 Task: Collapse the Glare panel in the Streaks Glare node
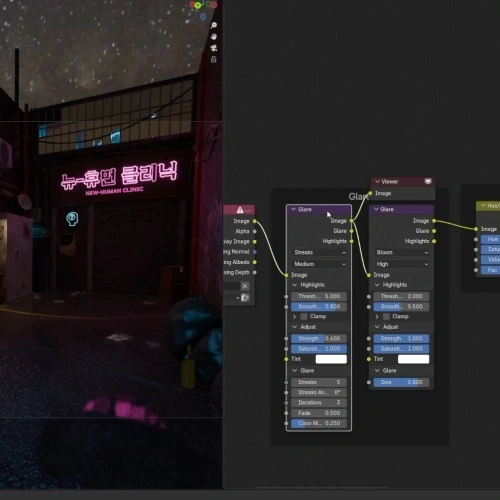coord(295,370)
